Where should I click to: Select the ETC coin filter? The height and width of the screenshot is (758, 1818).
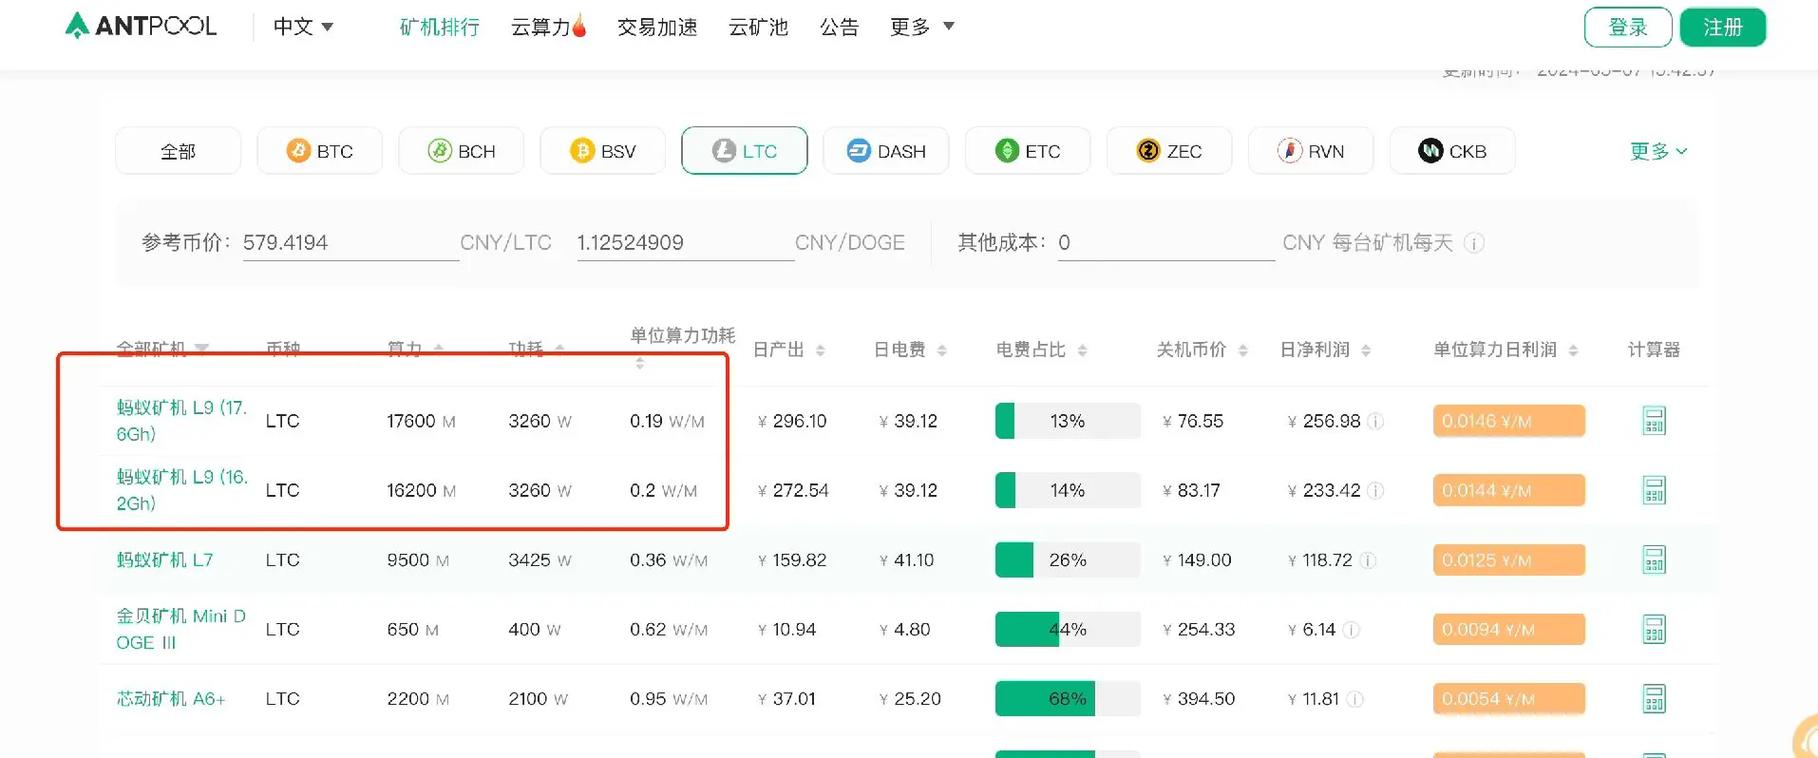point(1028,151)
